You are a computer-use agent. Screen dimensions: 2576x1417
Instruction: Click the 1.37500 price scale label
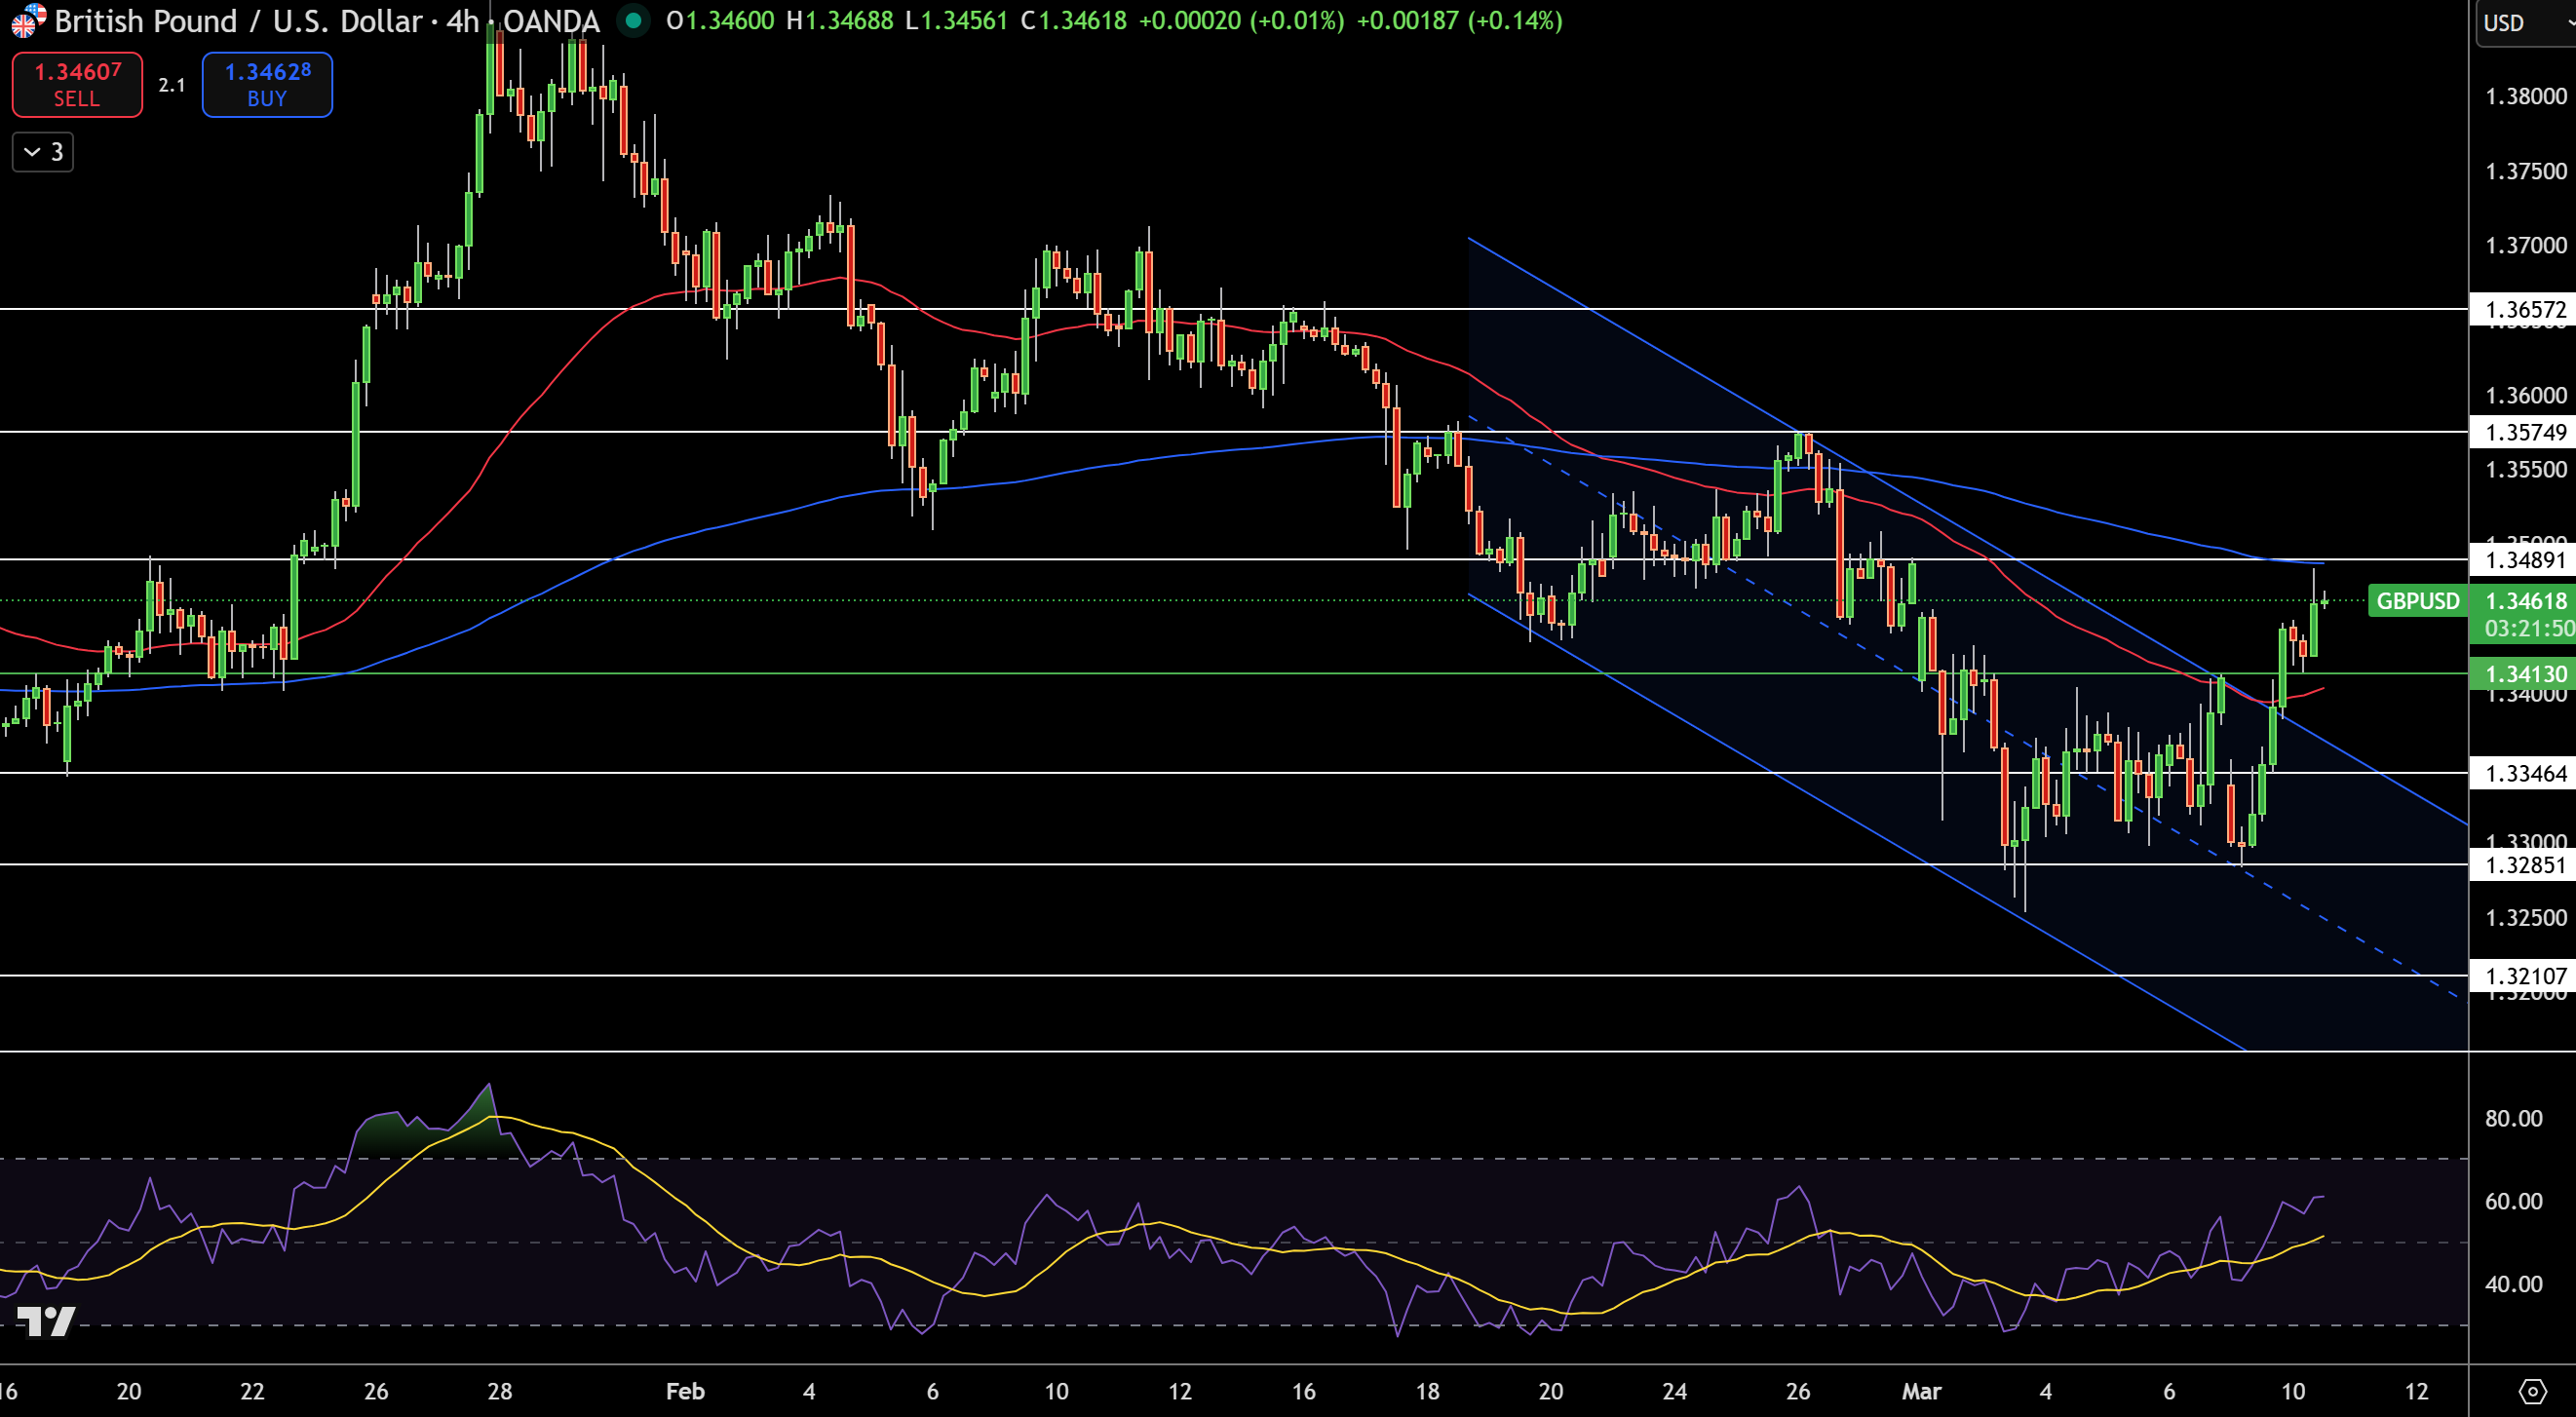coord(2526,171)
